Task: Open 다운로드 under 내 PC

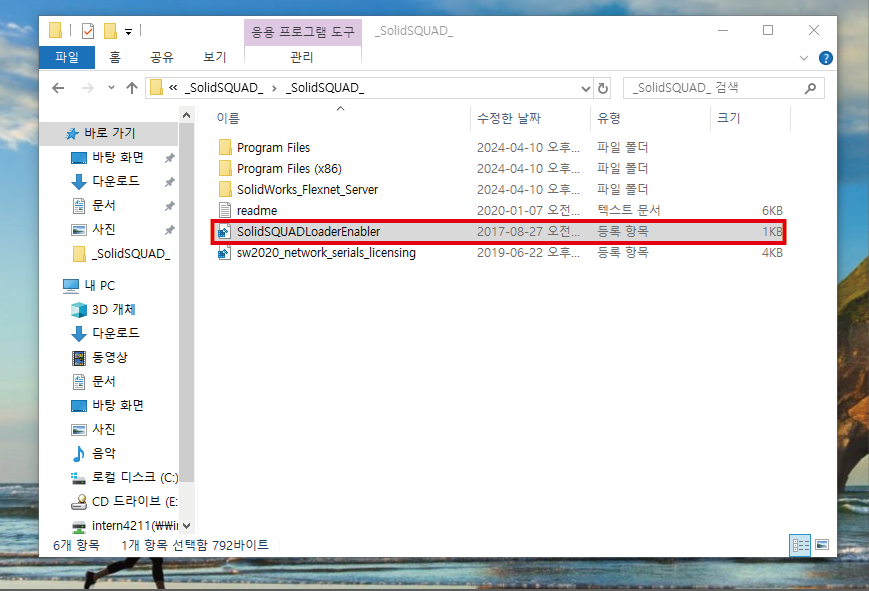Action: click(x=115, y=333)
